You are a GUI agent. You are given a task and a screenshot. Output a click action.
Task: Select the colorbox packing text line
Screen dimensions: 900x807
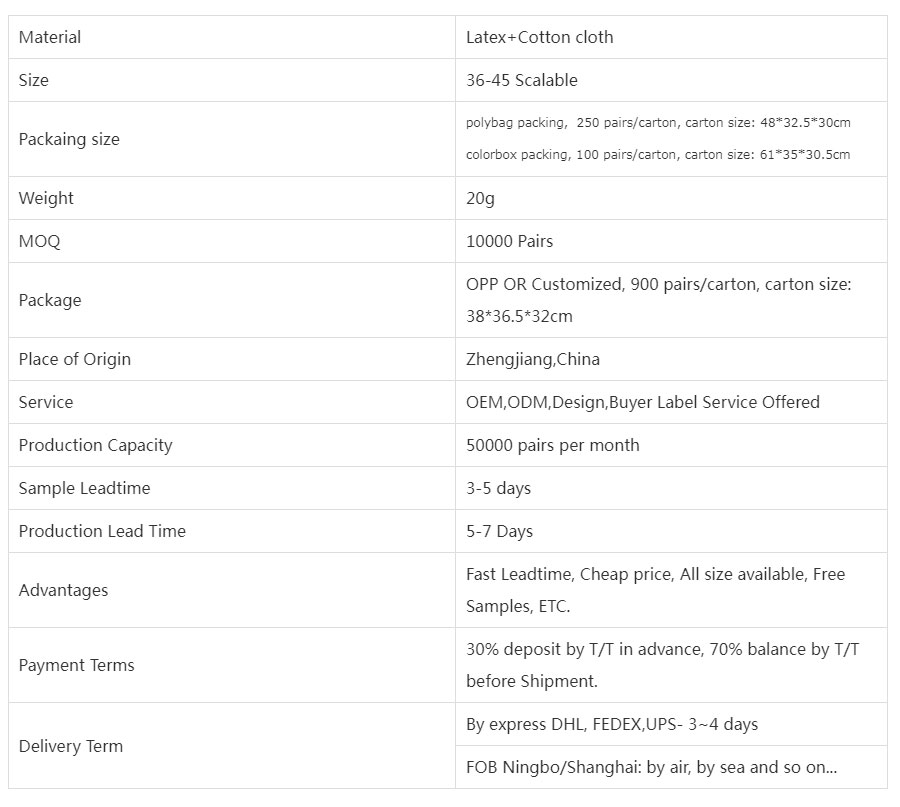point(658,155)
